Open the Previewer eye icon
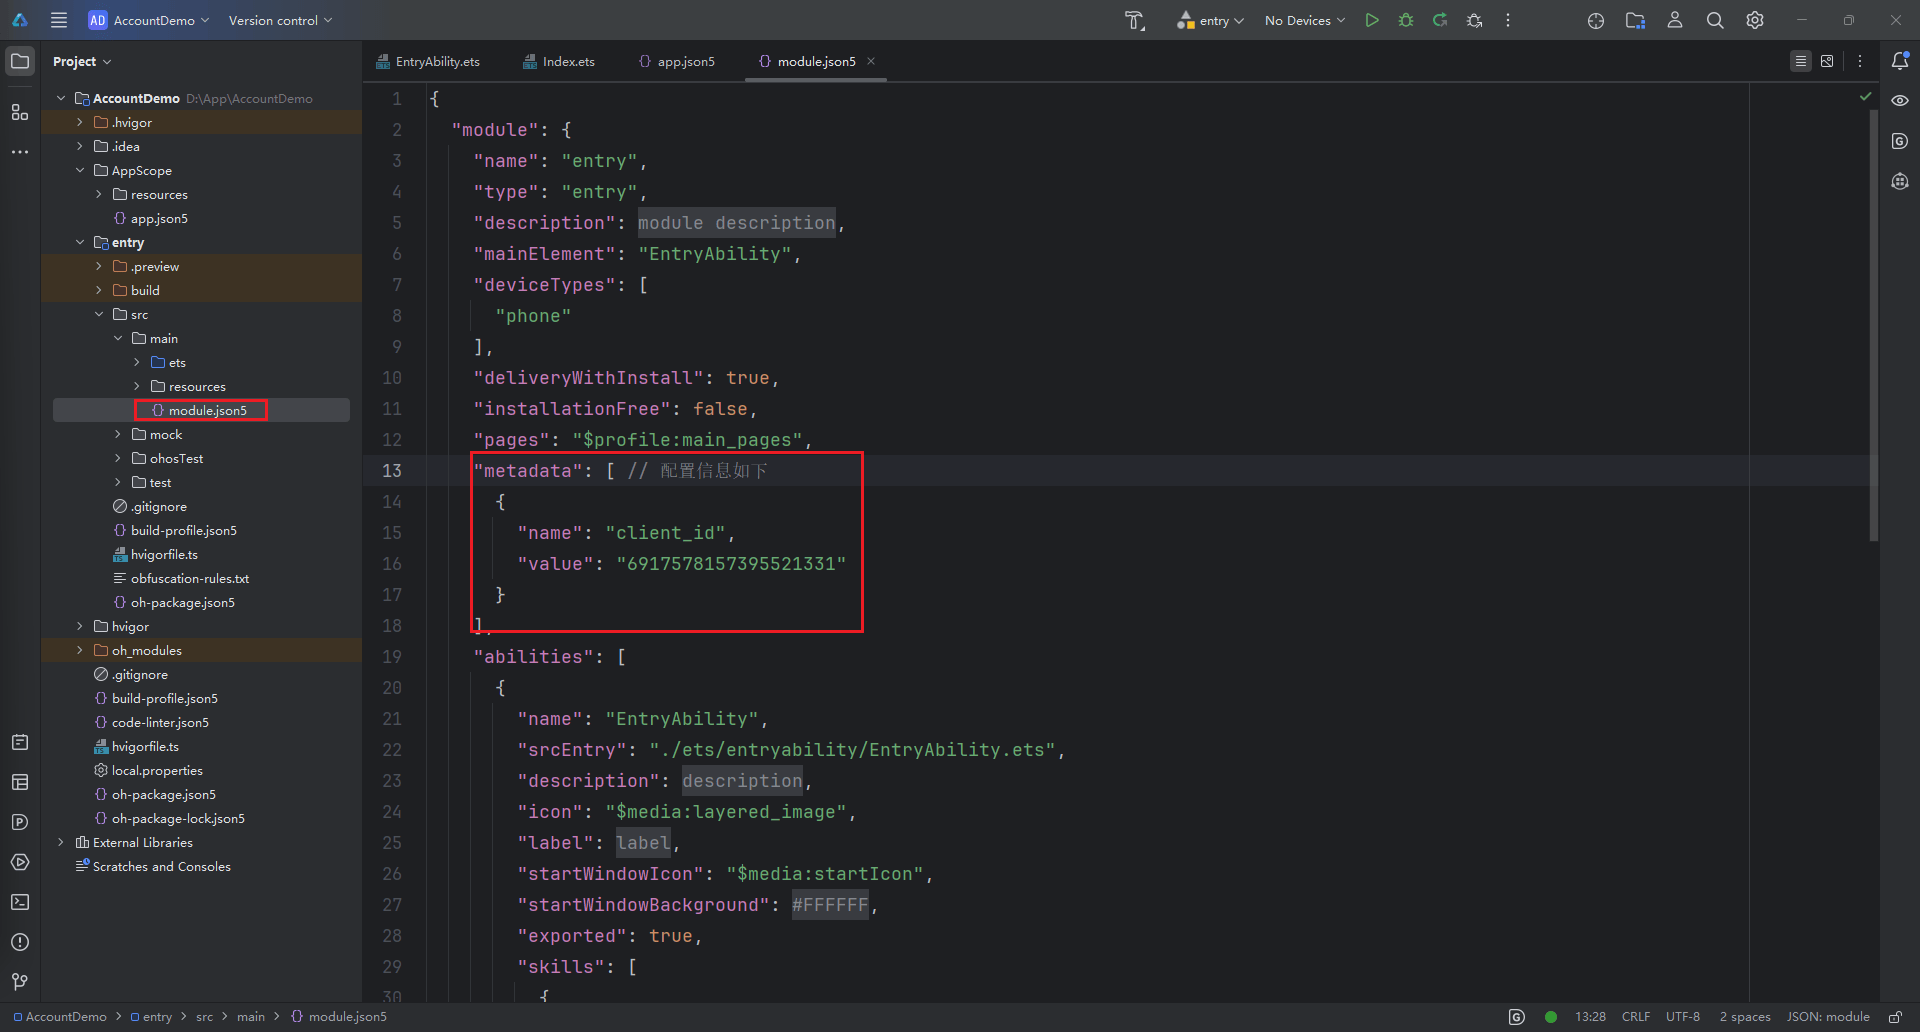 pos(1900,101)
